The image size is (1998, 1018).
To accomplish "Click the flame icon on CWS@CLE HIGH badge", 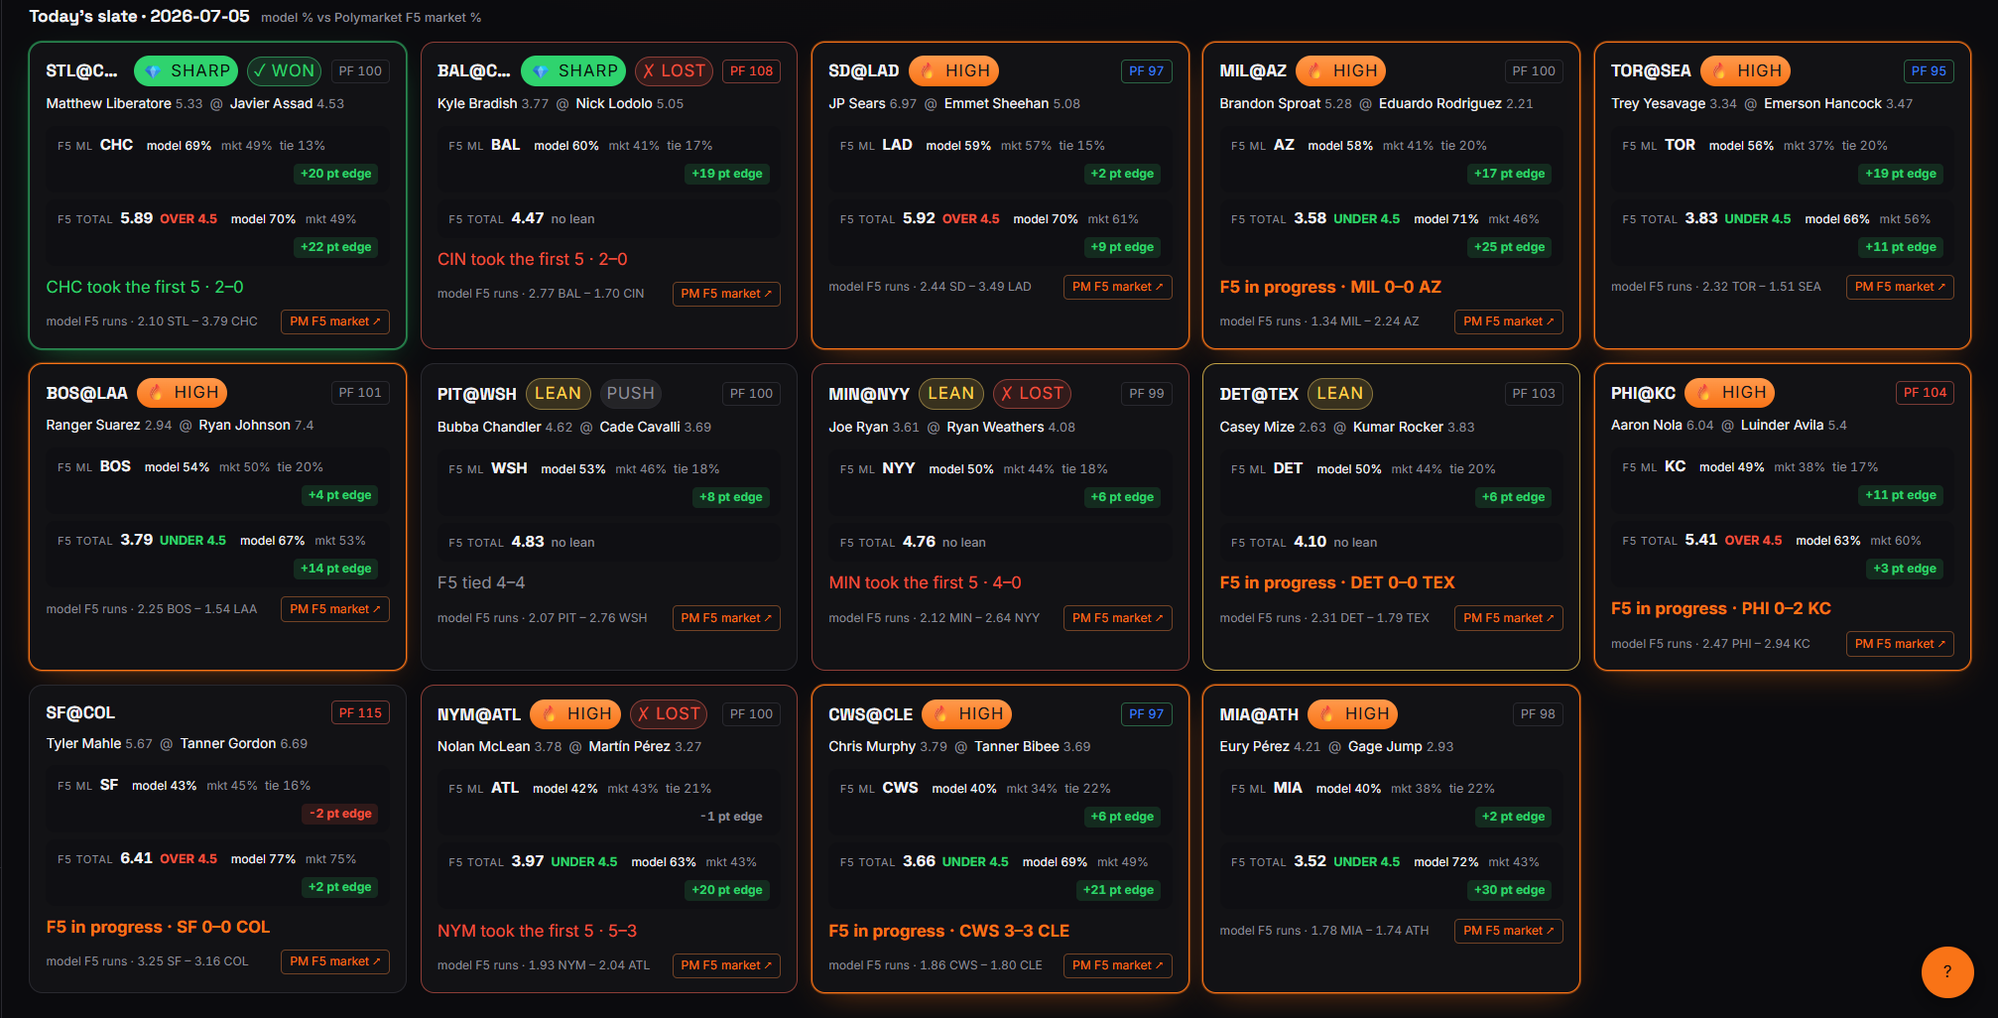I will (941, 714).
